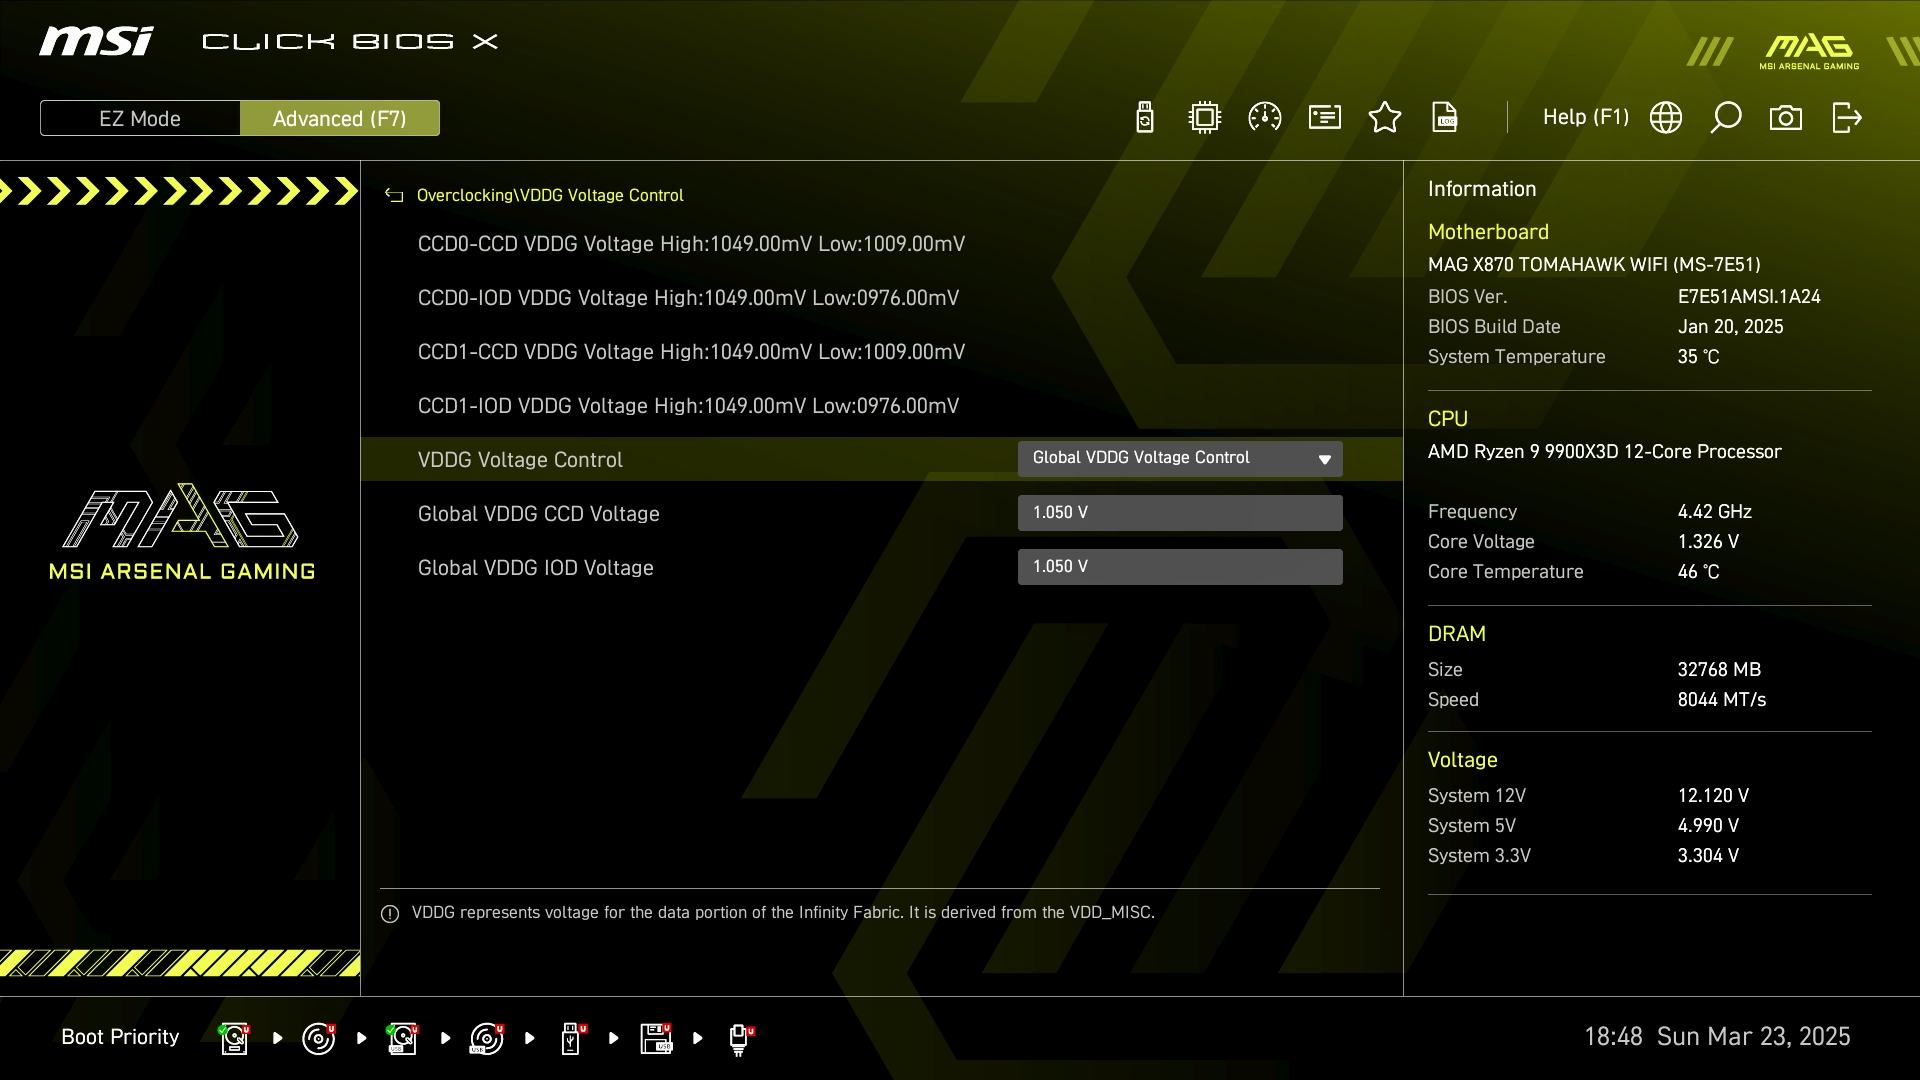Screen dimensions: 1920x1080
Task: Go back via Overclocking breadcrumb arrow
Action: 394,196
